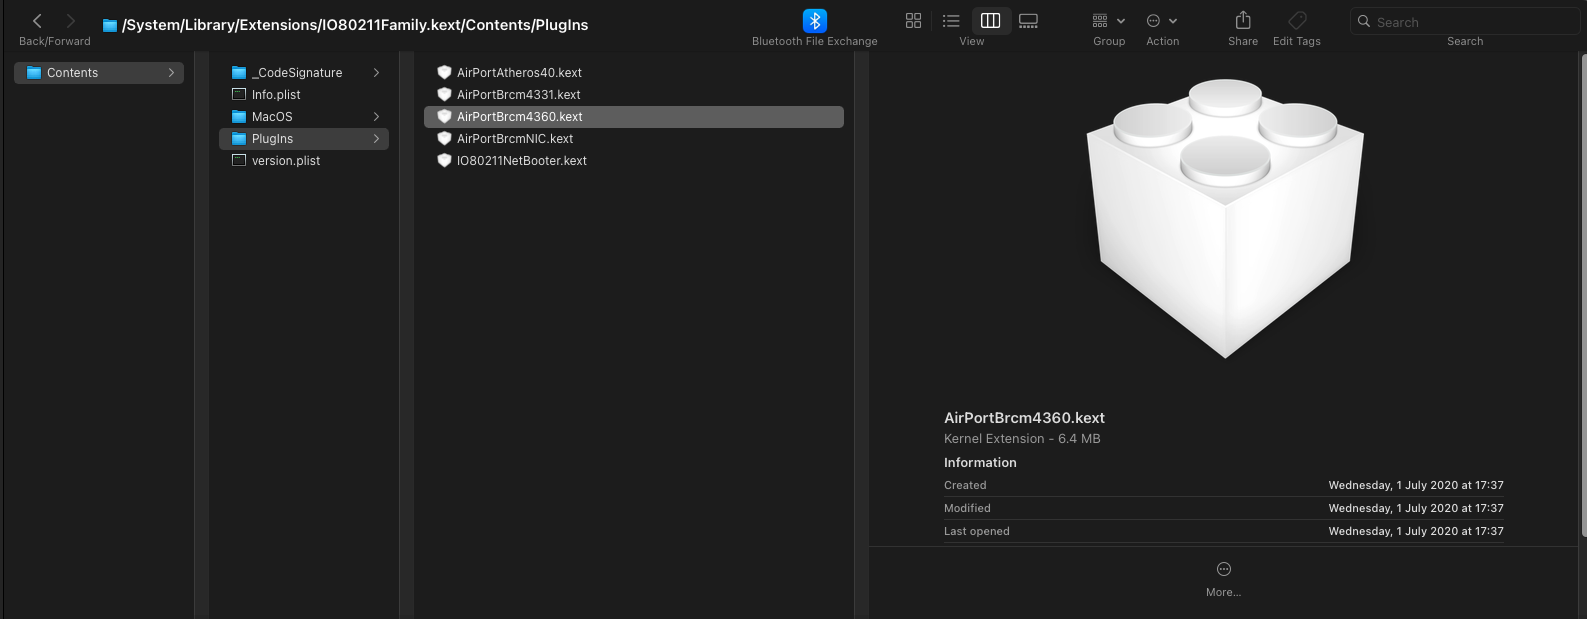This screenshot has height=619, width=1587.
Task: Switch to icon grid view
Action: [913, 21]
